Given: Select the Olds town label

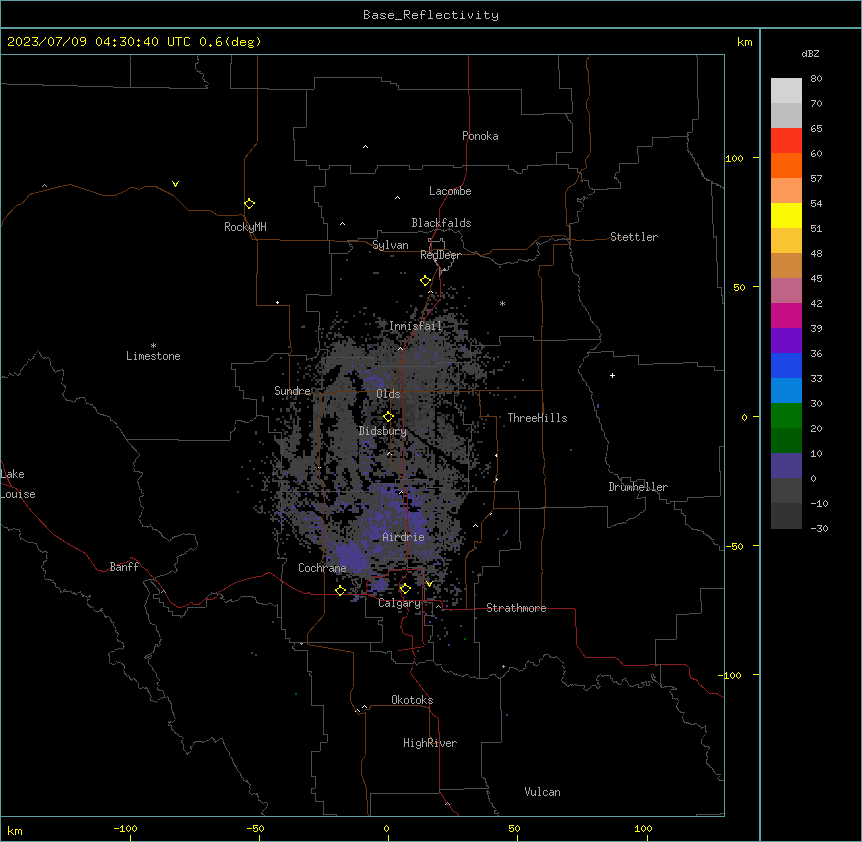Looking at the screenshot, I should click(388, 394).
